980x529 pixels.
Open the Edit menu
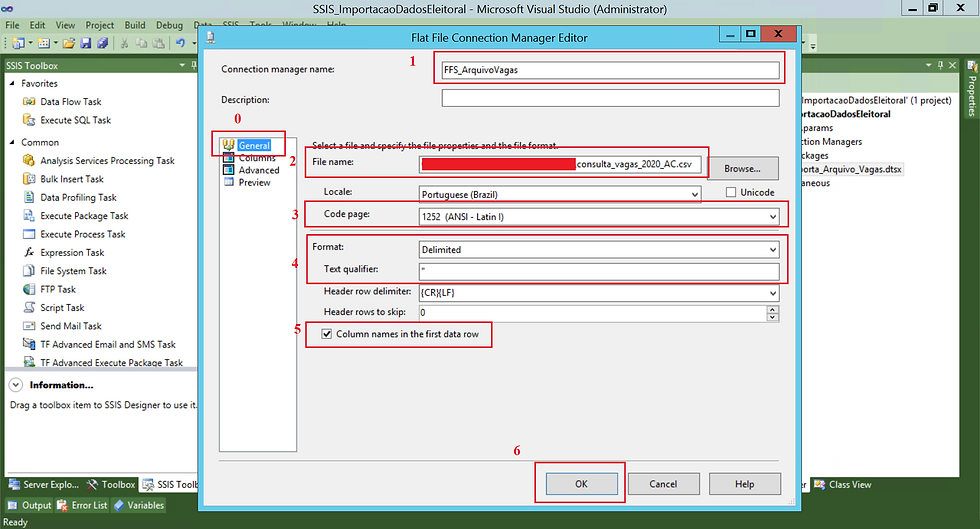point(38,25)
